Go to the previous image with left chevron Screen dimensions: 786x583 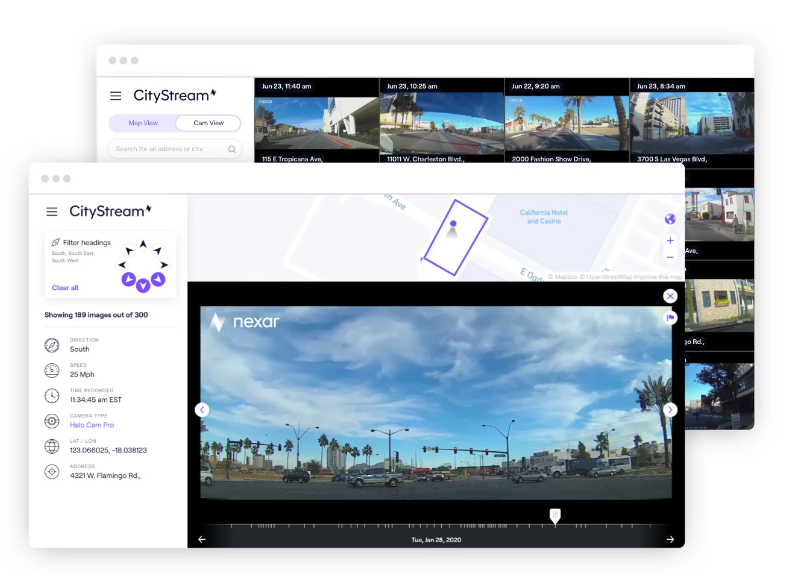(202, 410)
